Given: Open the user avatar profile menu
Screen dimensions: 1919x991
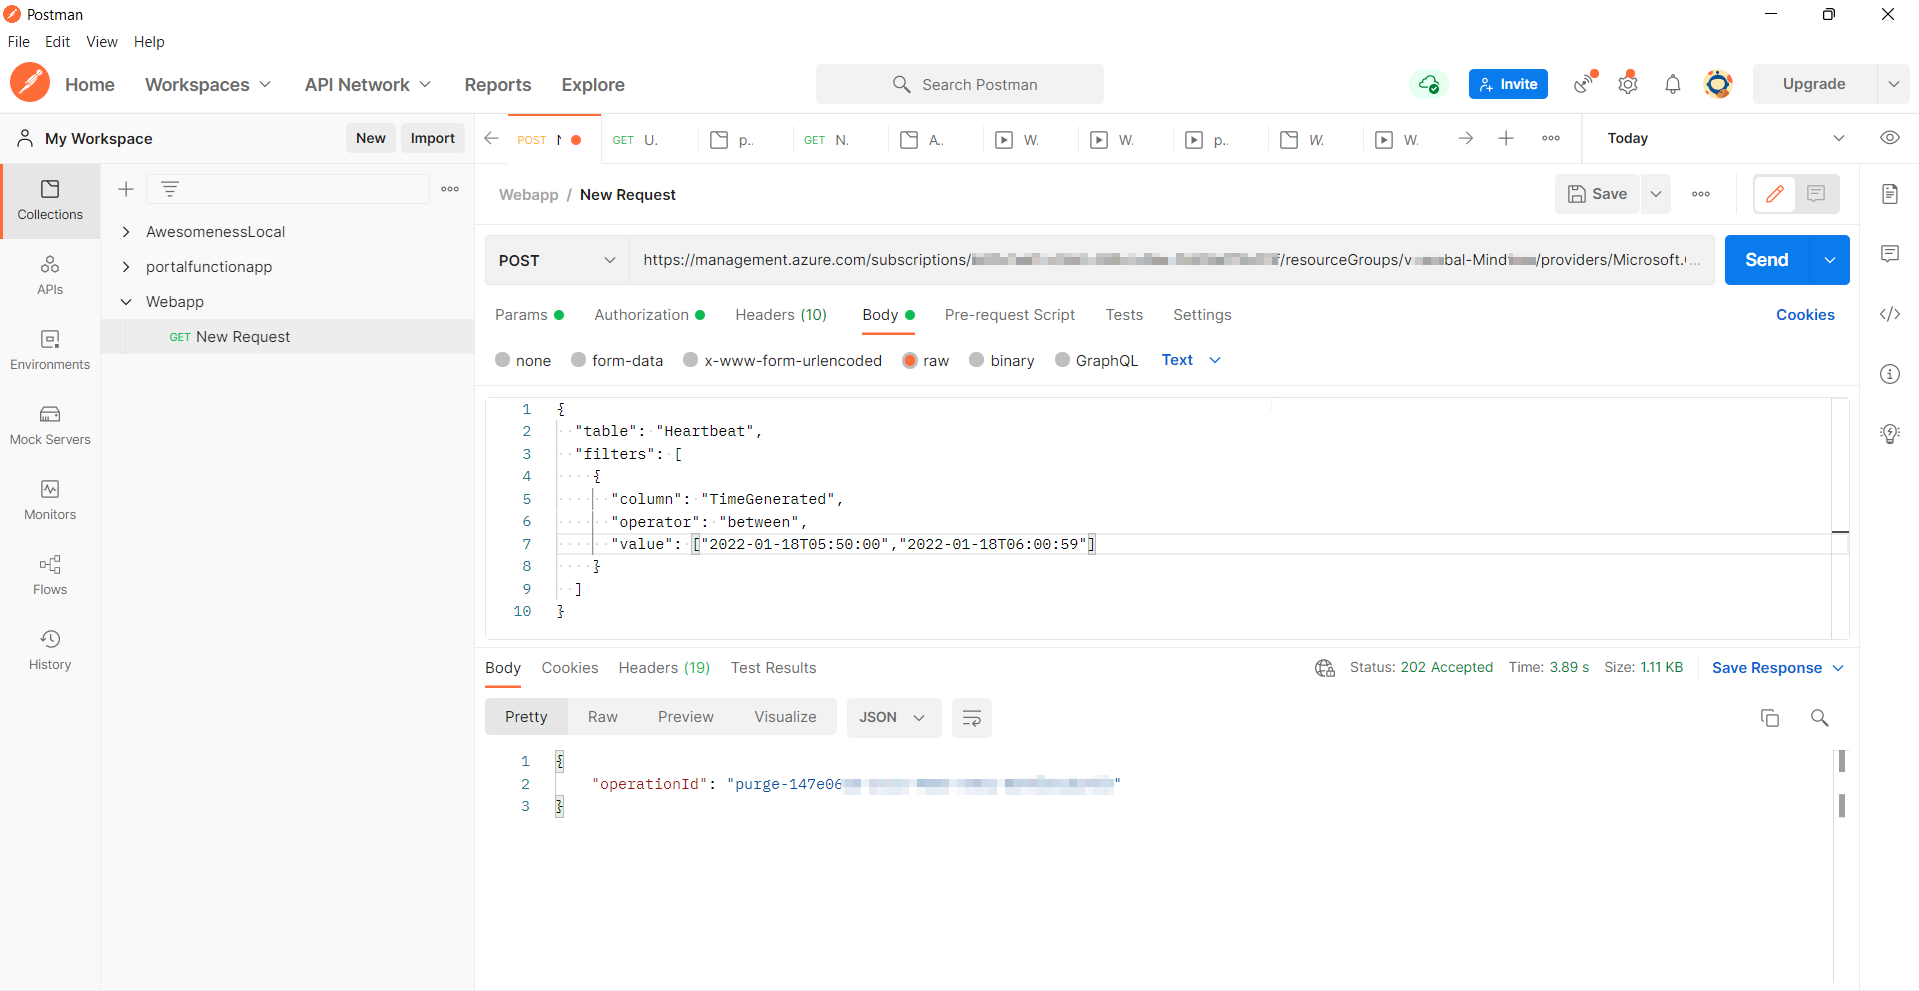Looking at the screenshot, I should (1718, 84).
